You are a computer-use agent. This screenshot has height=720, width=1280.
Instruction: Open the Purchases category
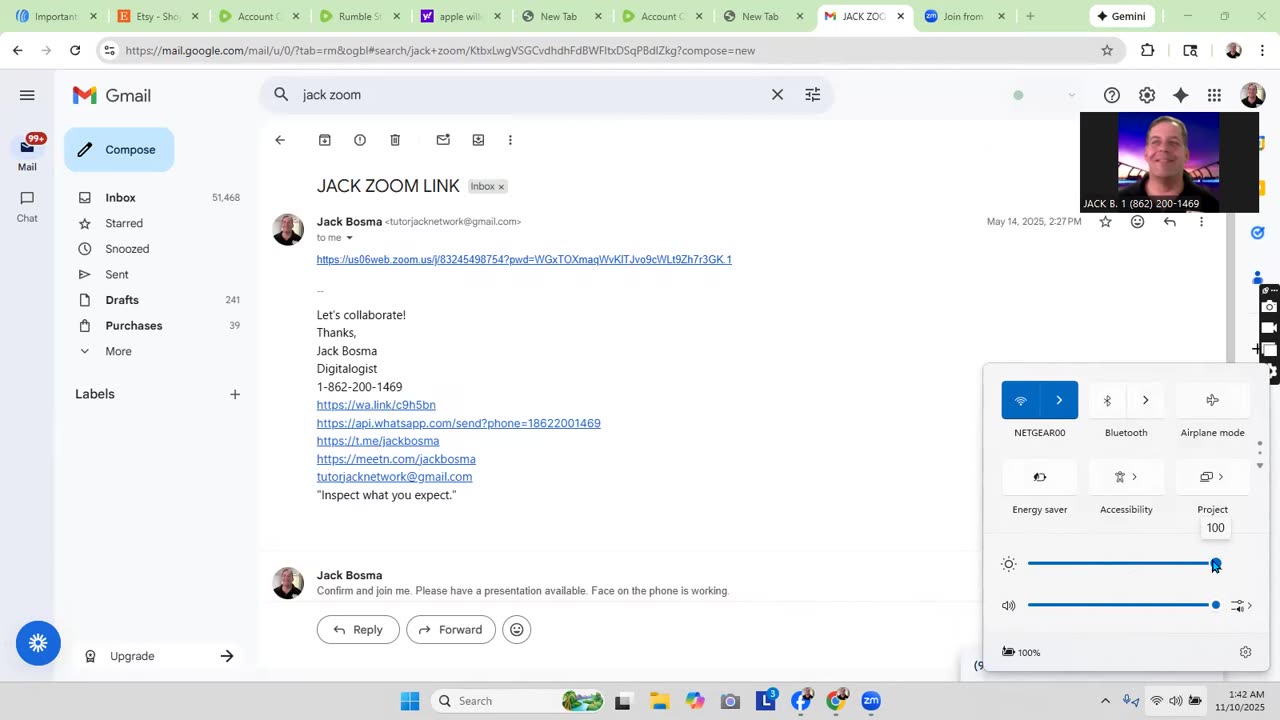134,326
